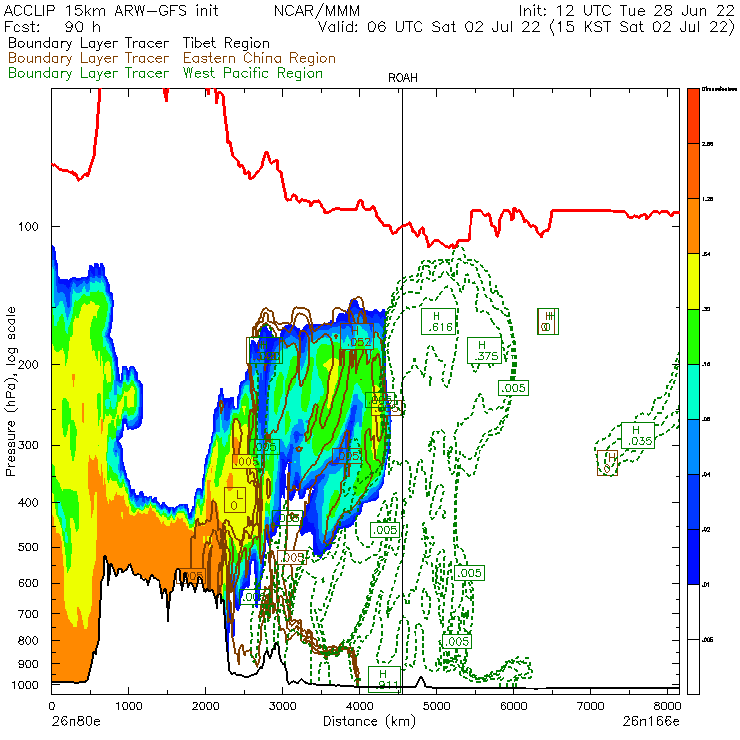
Task: Click the 1.28 colorbar tick label
Action: point(707,199)
